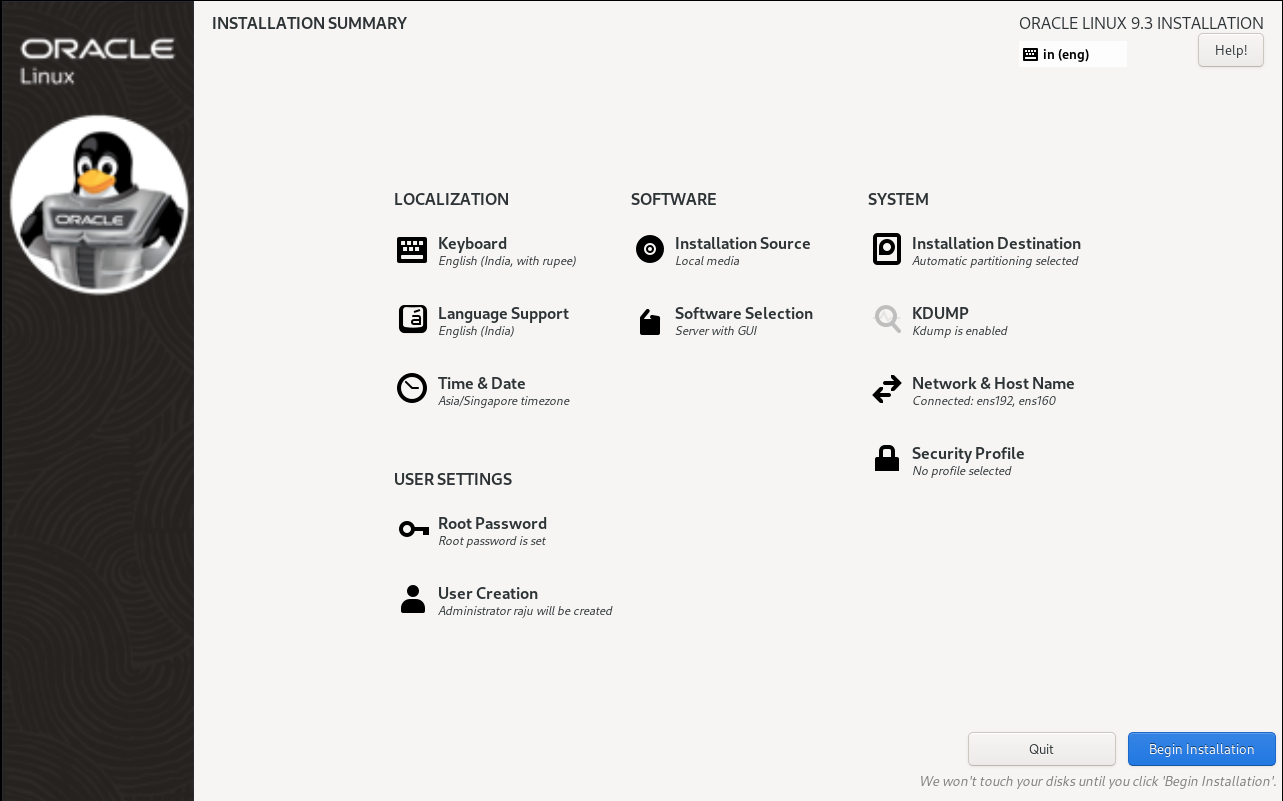Open User Creation label
The image size is (1283, 801).
click(x=487, y=593)
